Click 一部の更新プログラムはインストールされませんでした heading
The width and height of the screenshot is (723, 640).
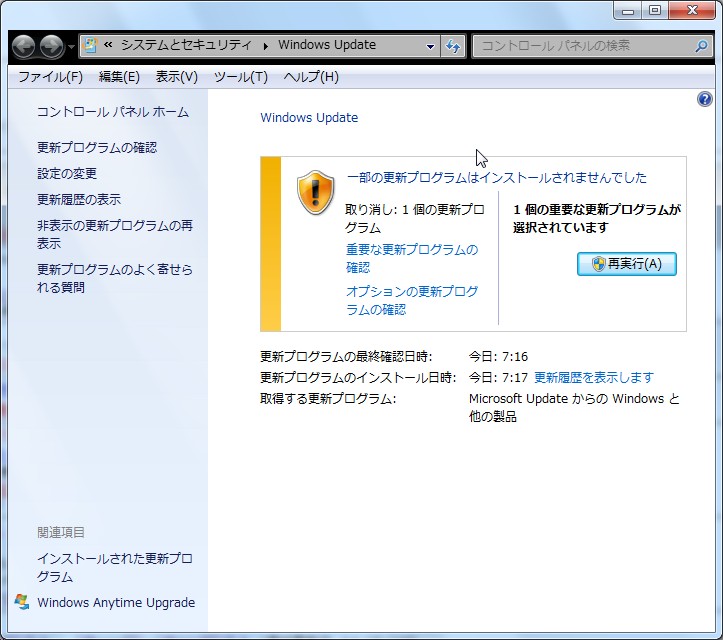497,178
